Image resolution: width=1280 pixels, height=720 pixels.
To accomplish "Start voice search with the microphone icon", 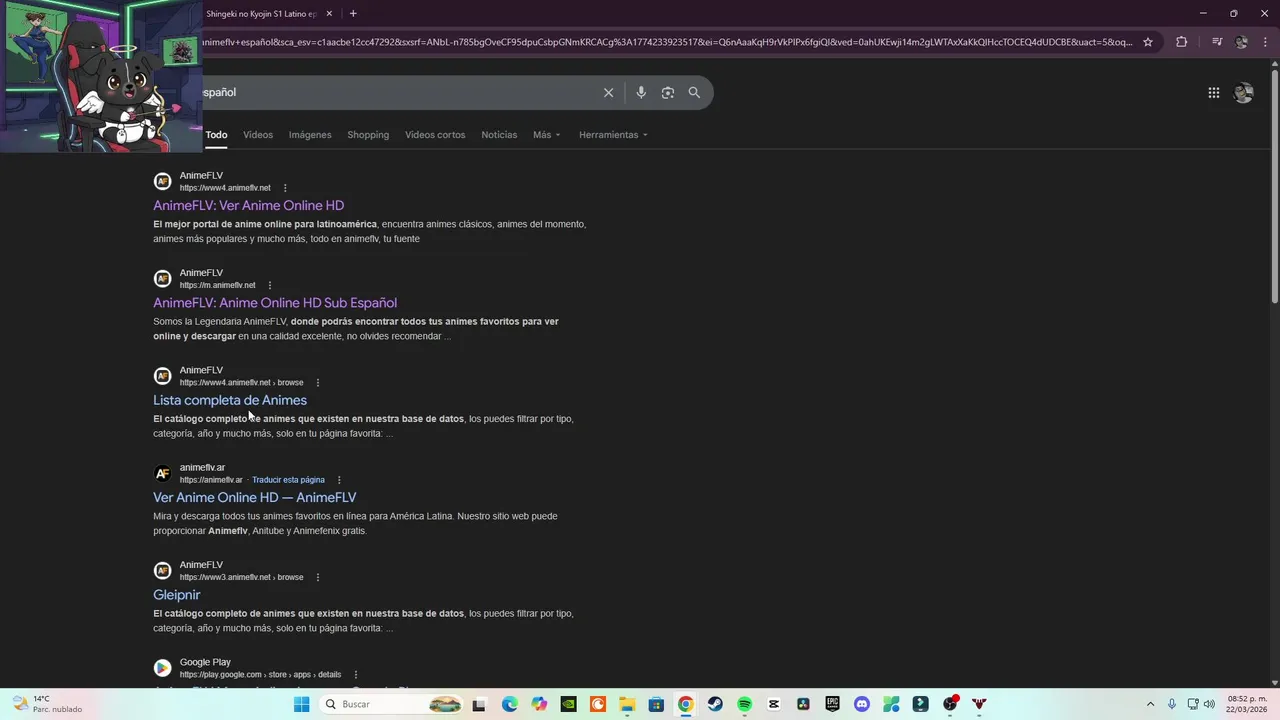I will [641, 92].
